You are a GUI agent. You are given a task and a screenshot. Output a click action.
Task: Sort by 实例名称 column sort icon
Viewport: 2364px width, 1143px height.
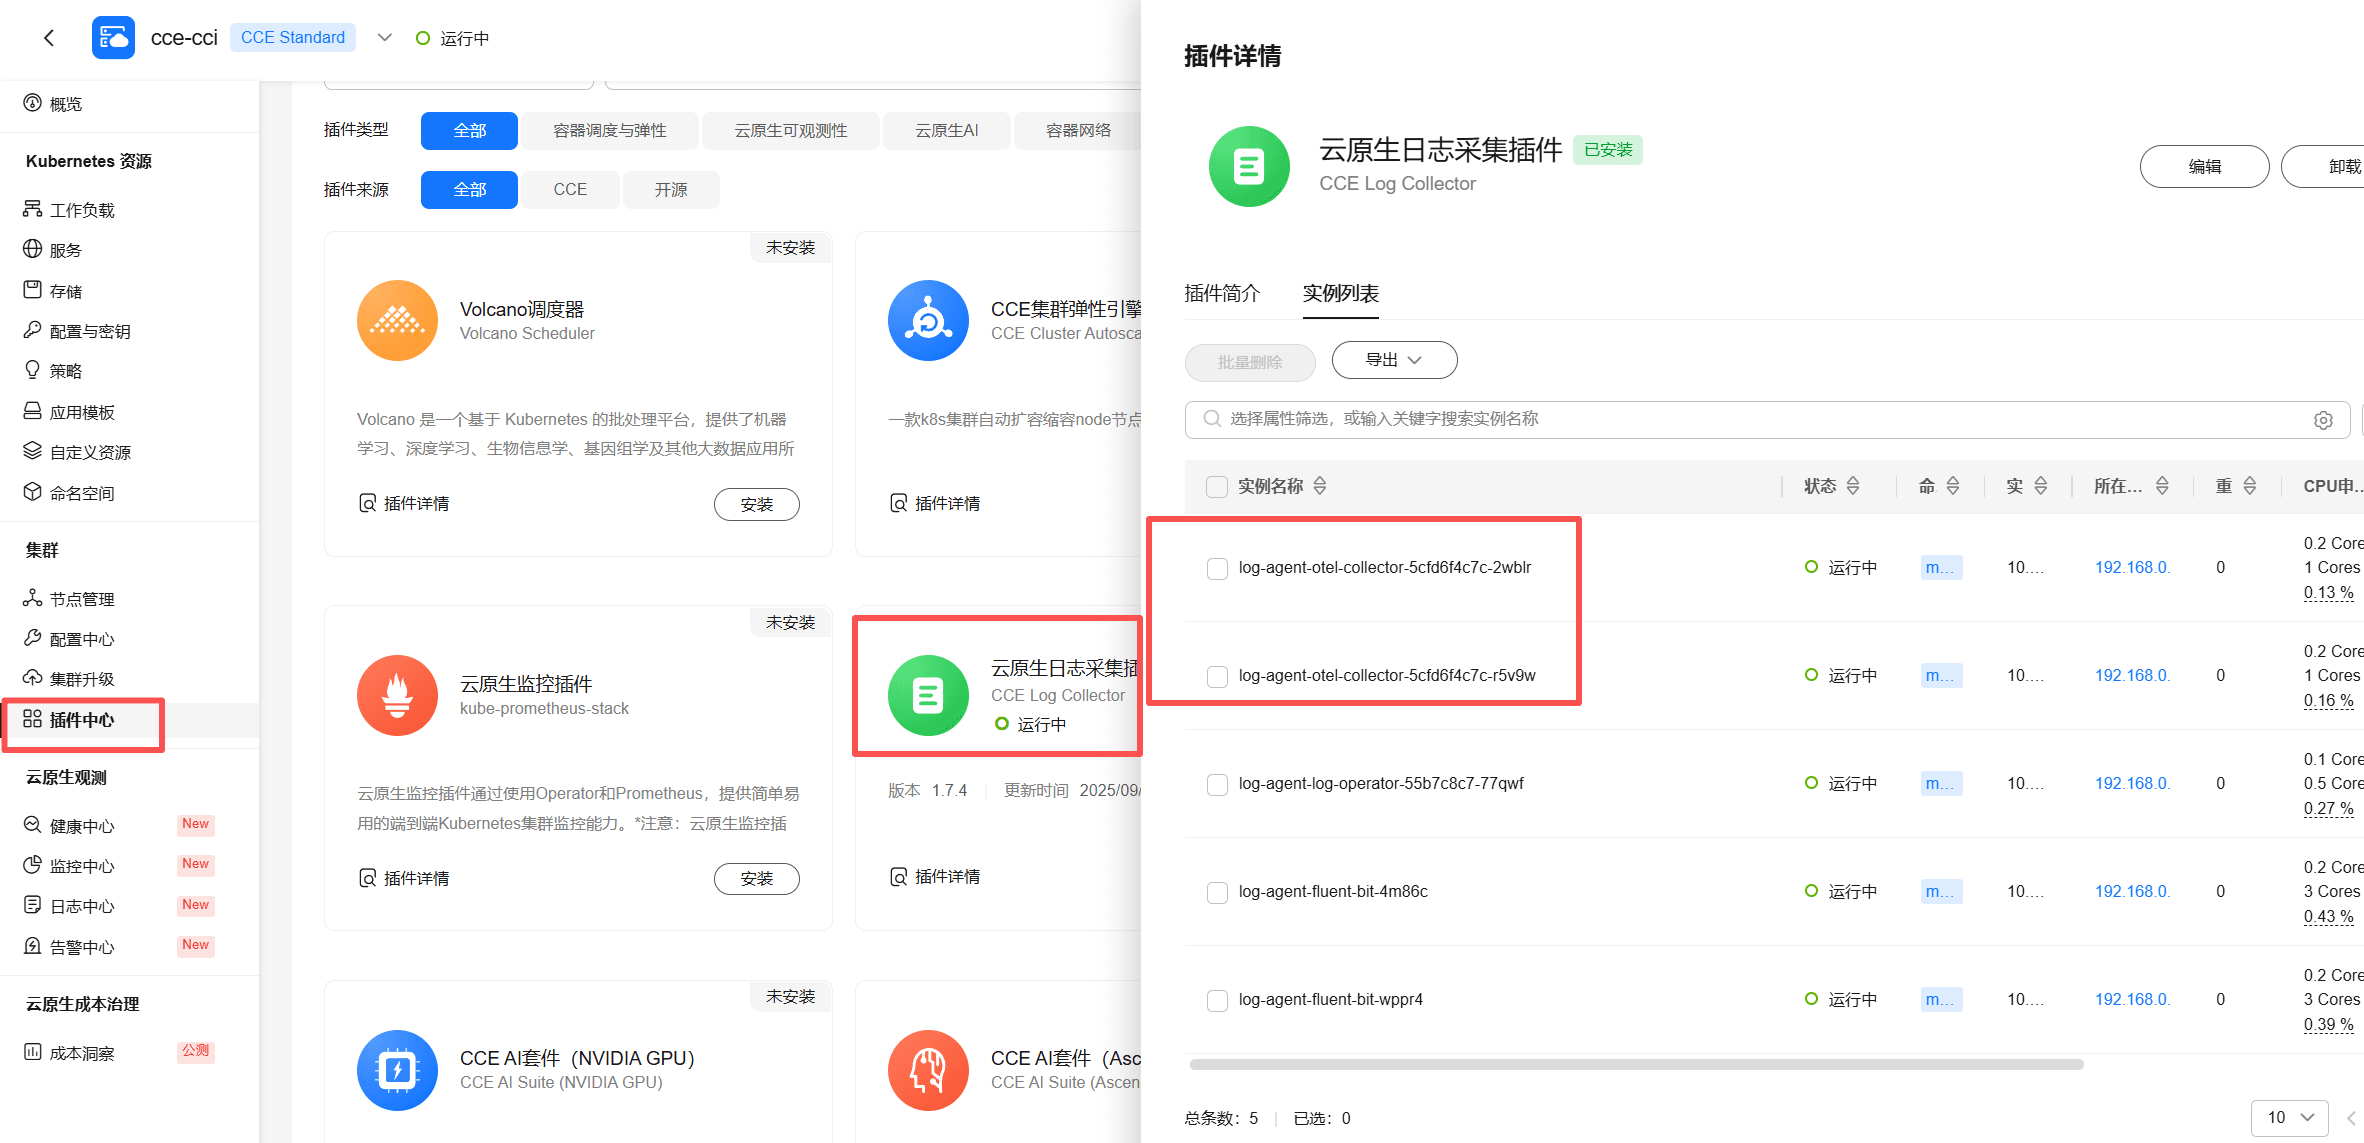[1320, 486]
